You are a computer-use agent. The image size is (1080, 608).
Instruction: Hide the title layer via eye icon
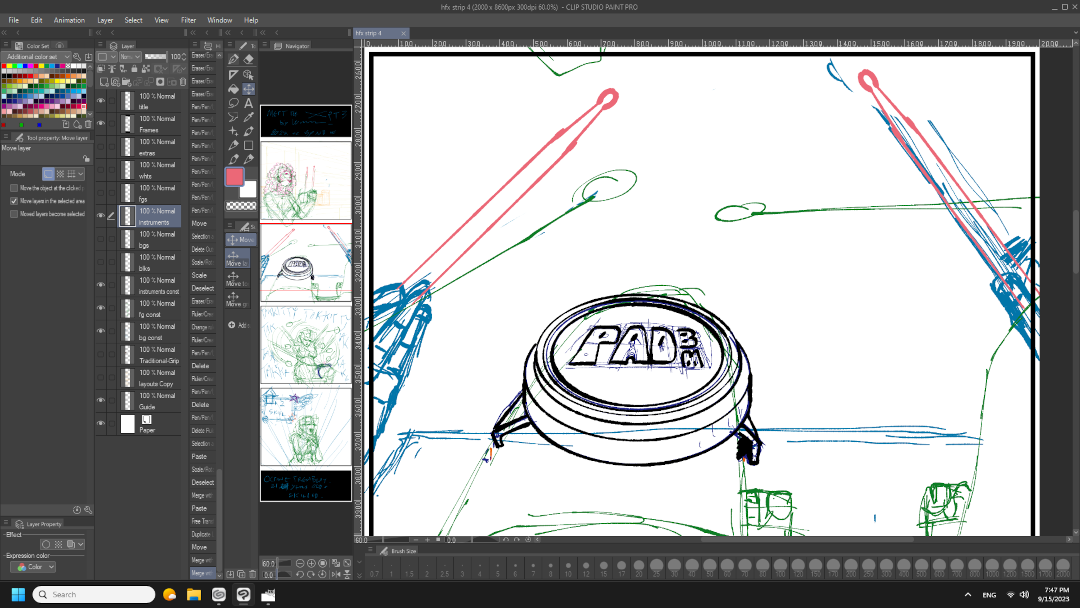coord(100,101)
